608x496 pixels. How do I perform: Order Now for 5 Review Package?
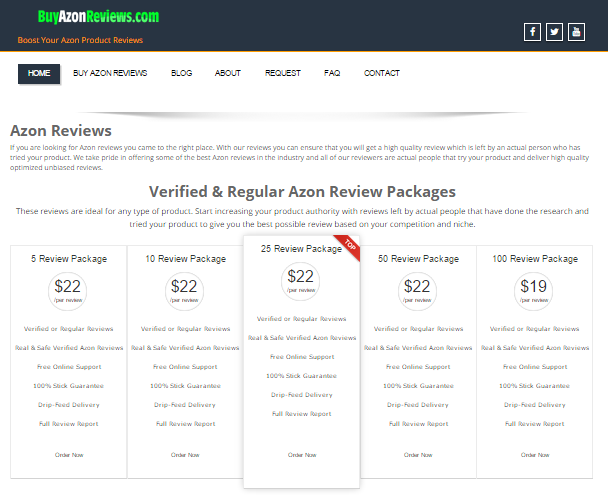tap(69, 455)
